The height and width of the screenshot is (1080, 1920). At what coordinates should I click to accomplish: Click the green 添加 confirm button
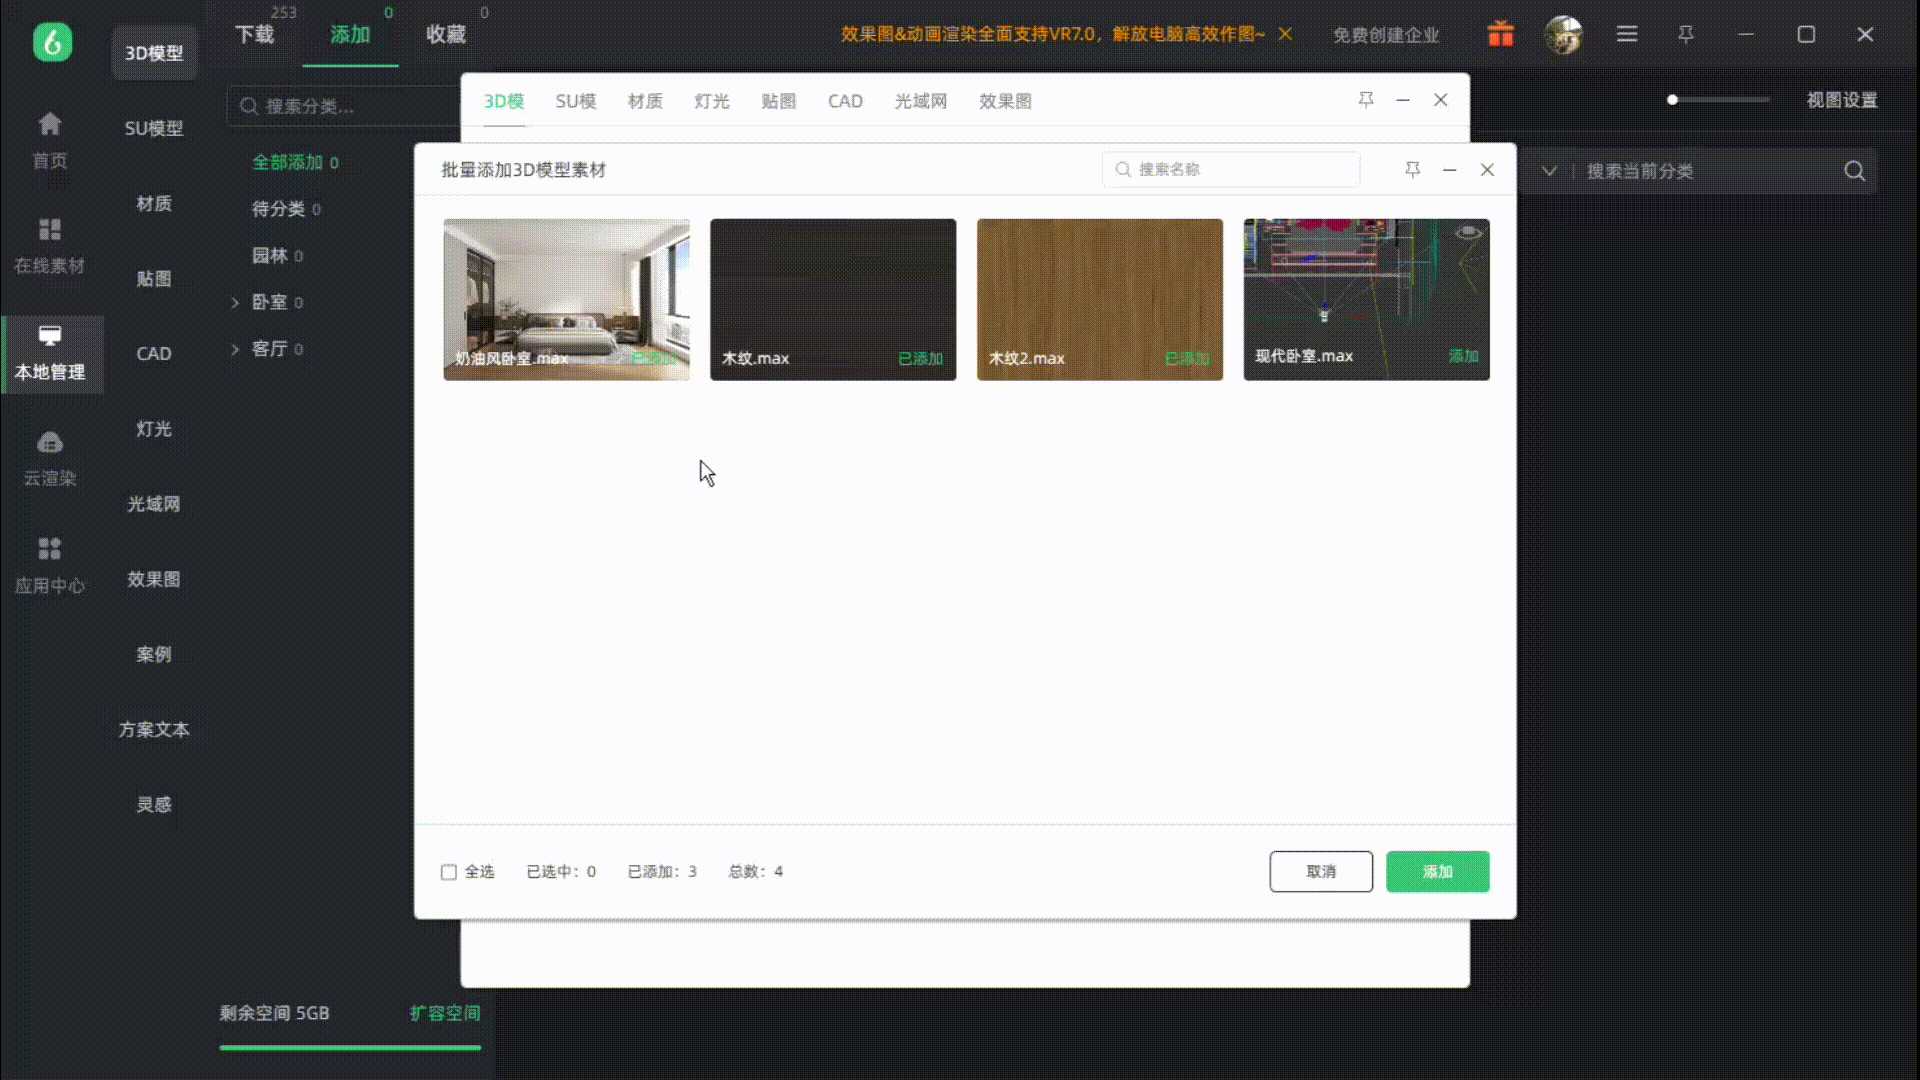click(x=1437, y=872)
